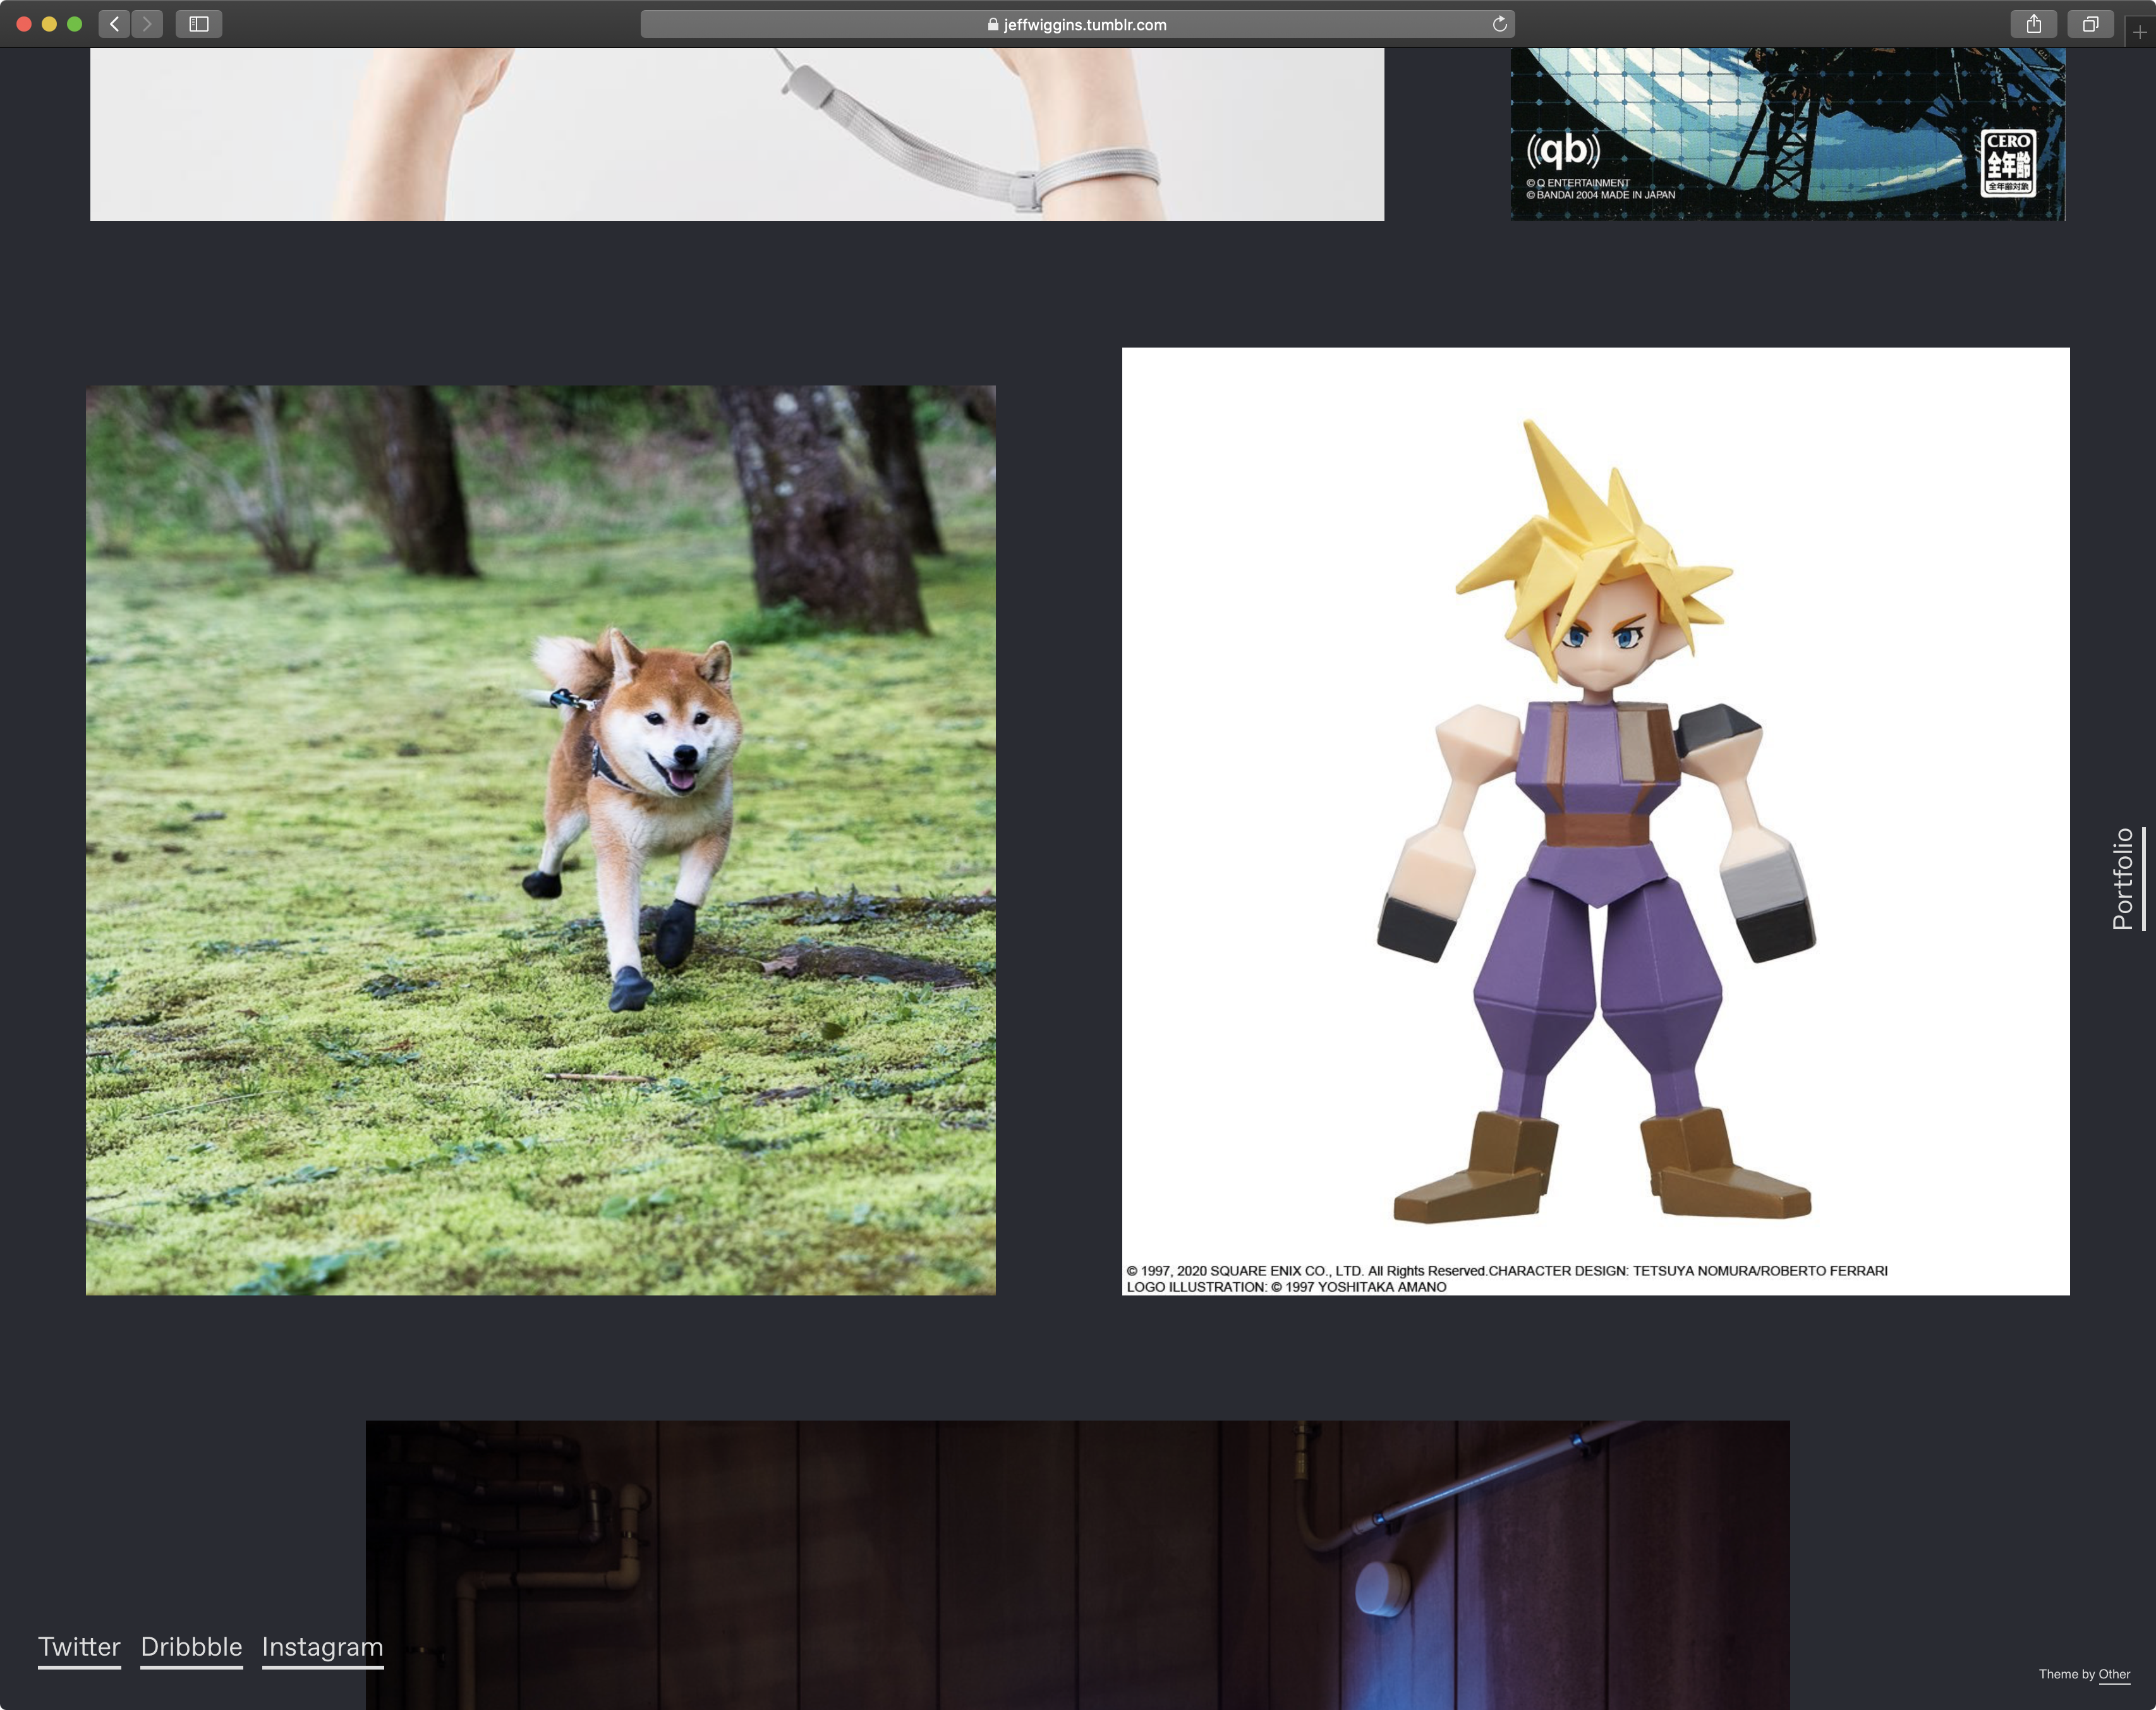Toggle the Safari sidebar icon
This screenshot has height=1710, width=2156.
click(199, 24)
